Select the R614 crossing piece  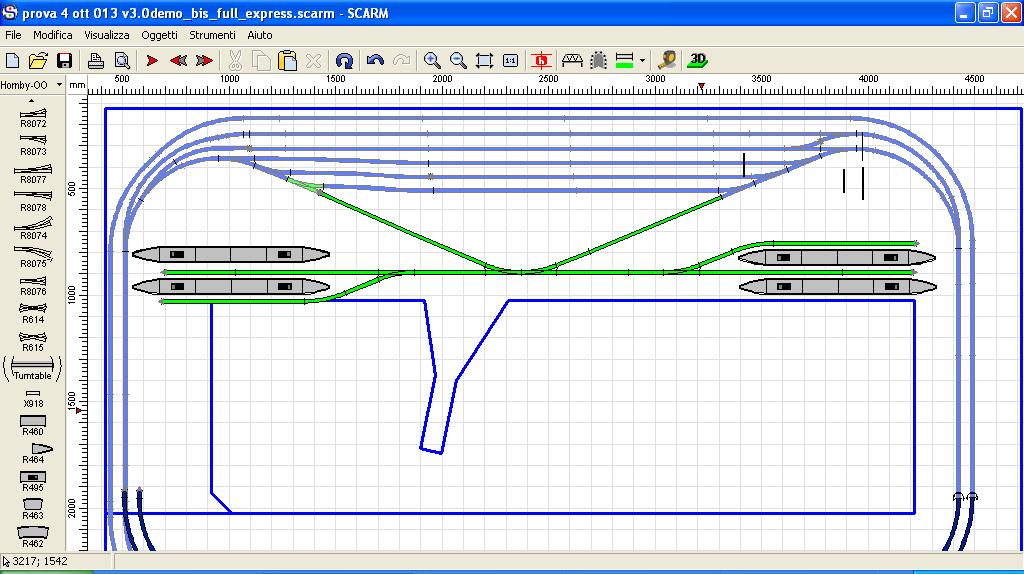[x=33, y=313]
